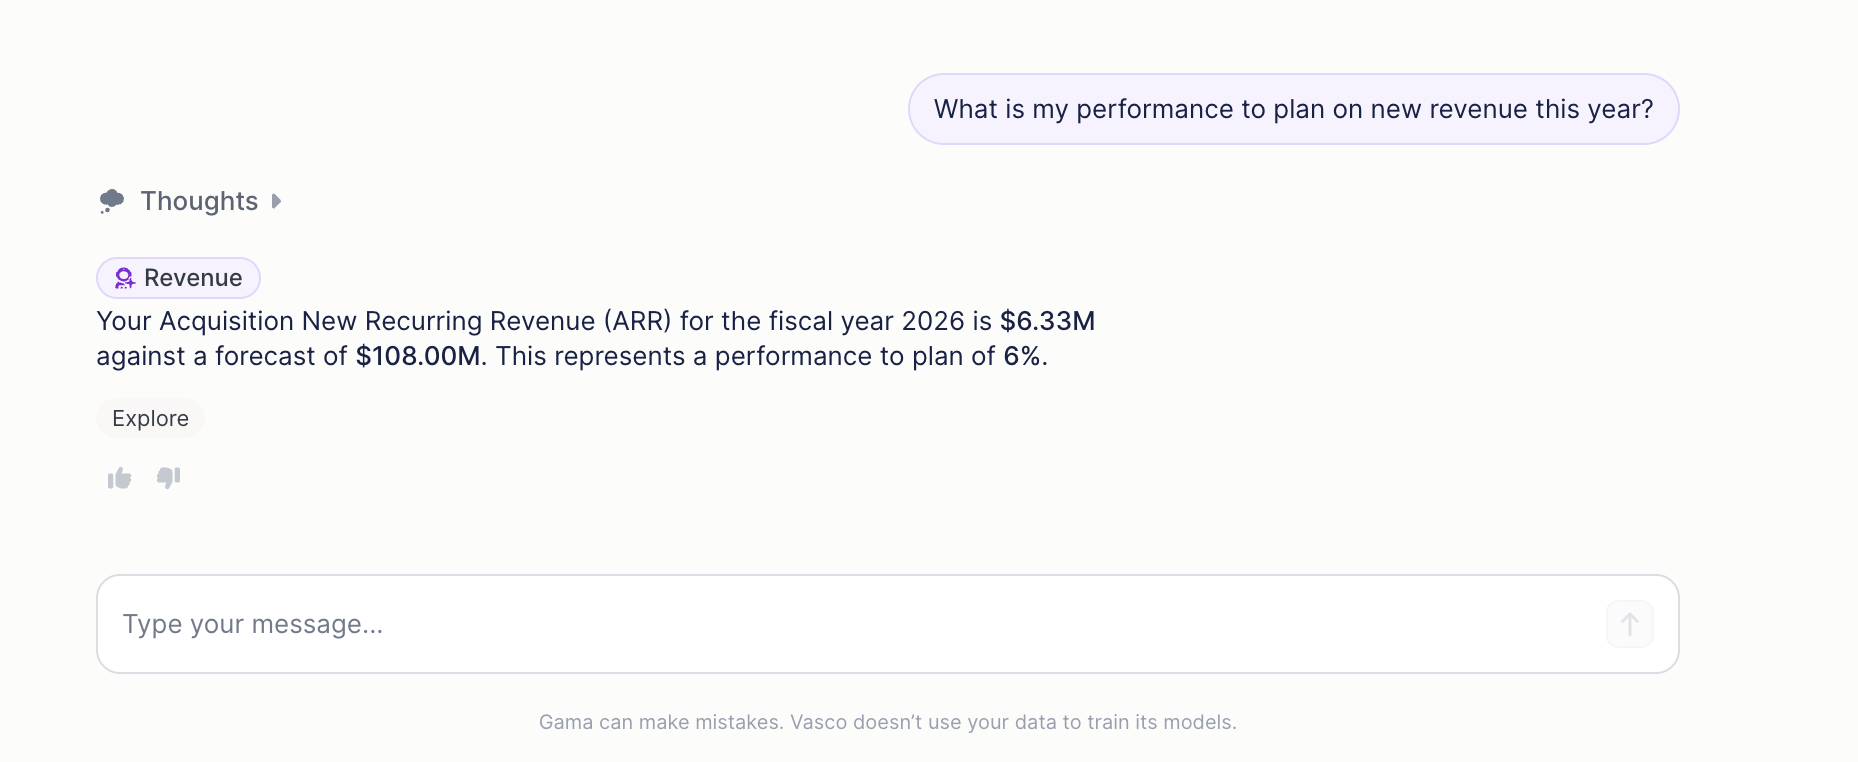The height and width of the screenshot is (762, 1858).
Task: Click 'against a forecast of' response text
Action: (221, 356)
